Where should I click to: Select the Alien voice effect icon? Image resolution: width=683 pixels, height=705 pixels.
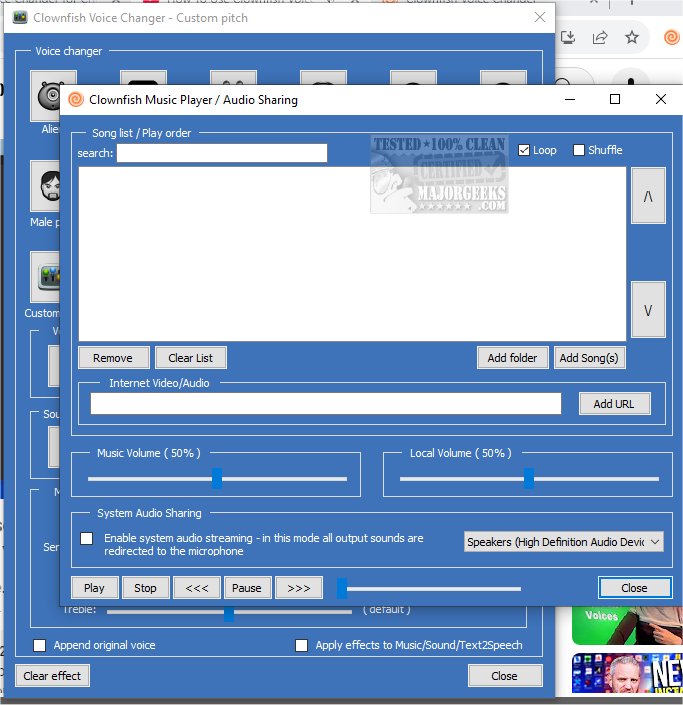pos(45,96)
